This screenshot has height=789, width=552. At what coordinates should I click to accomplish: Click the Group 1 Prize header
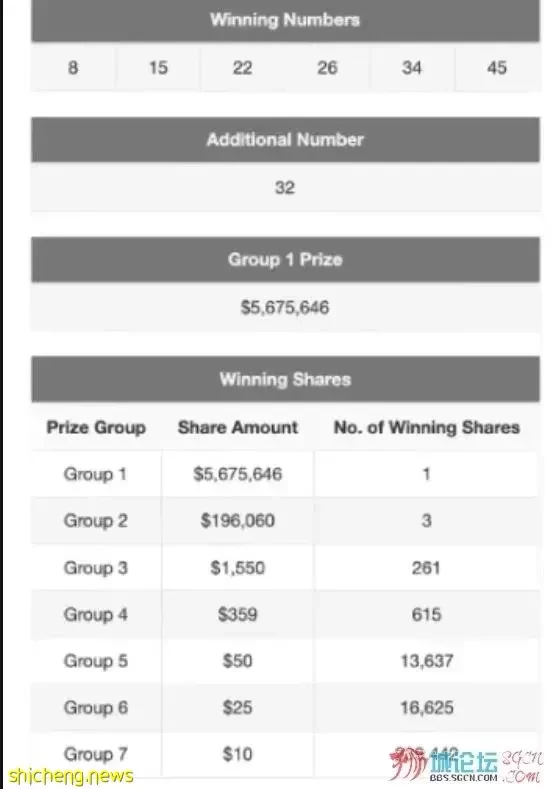click(285, 259)
